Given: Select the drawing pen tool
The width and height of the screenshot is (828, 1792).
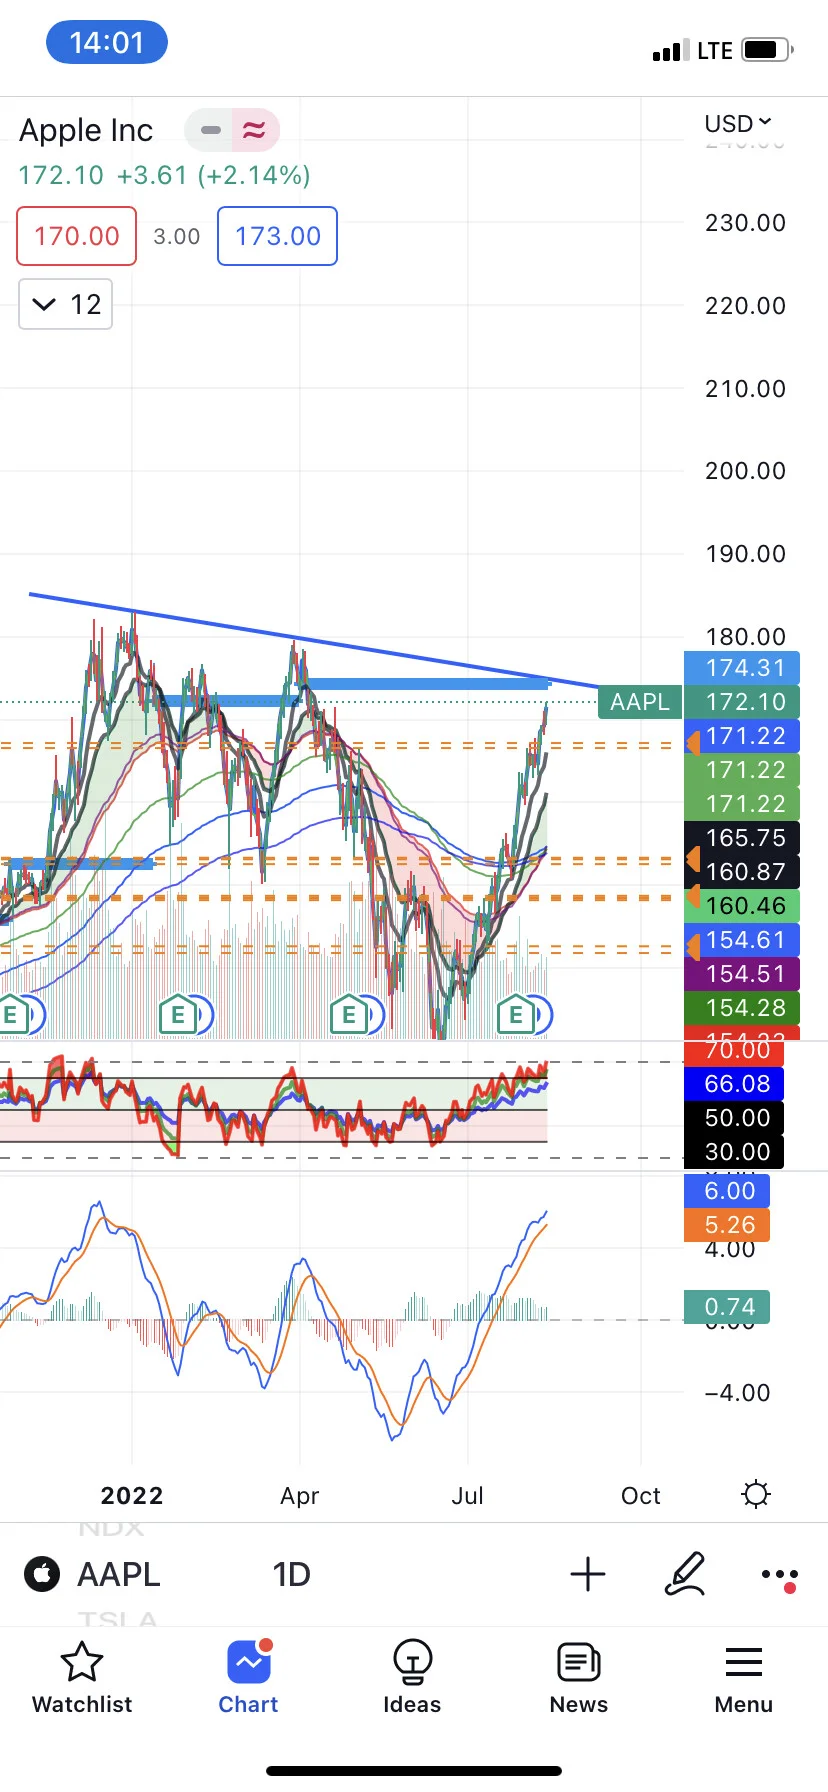Looking at the screenshot, I should pyautogui.click(x=685, y=1574).
